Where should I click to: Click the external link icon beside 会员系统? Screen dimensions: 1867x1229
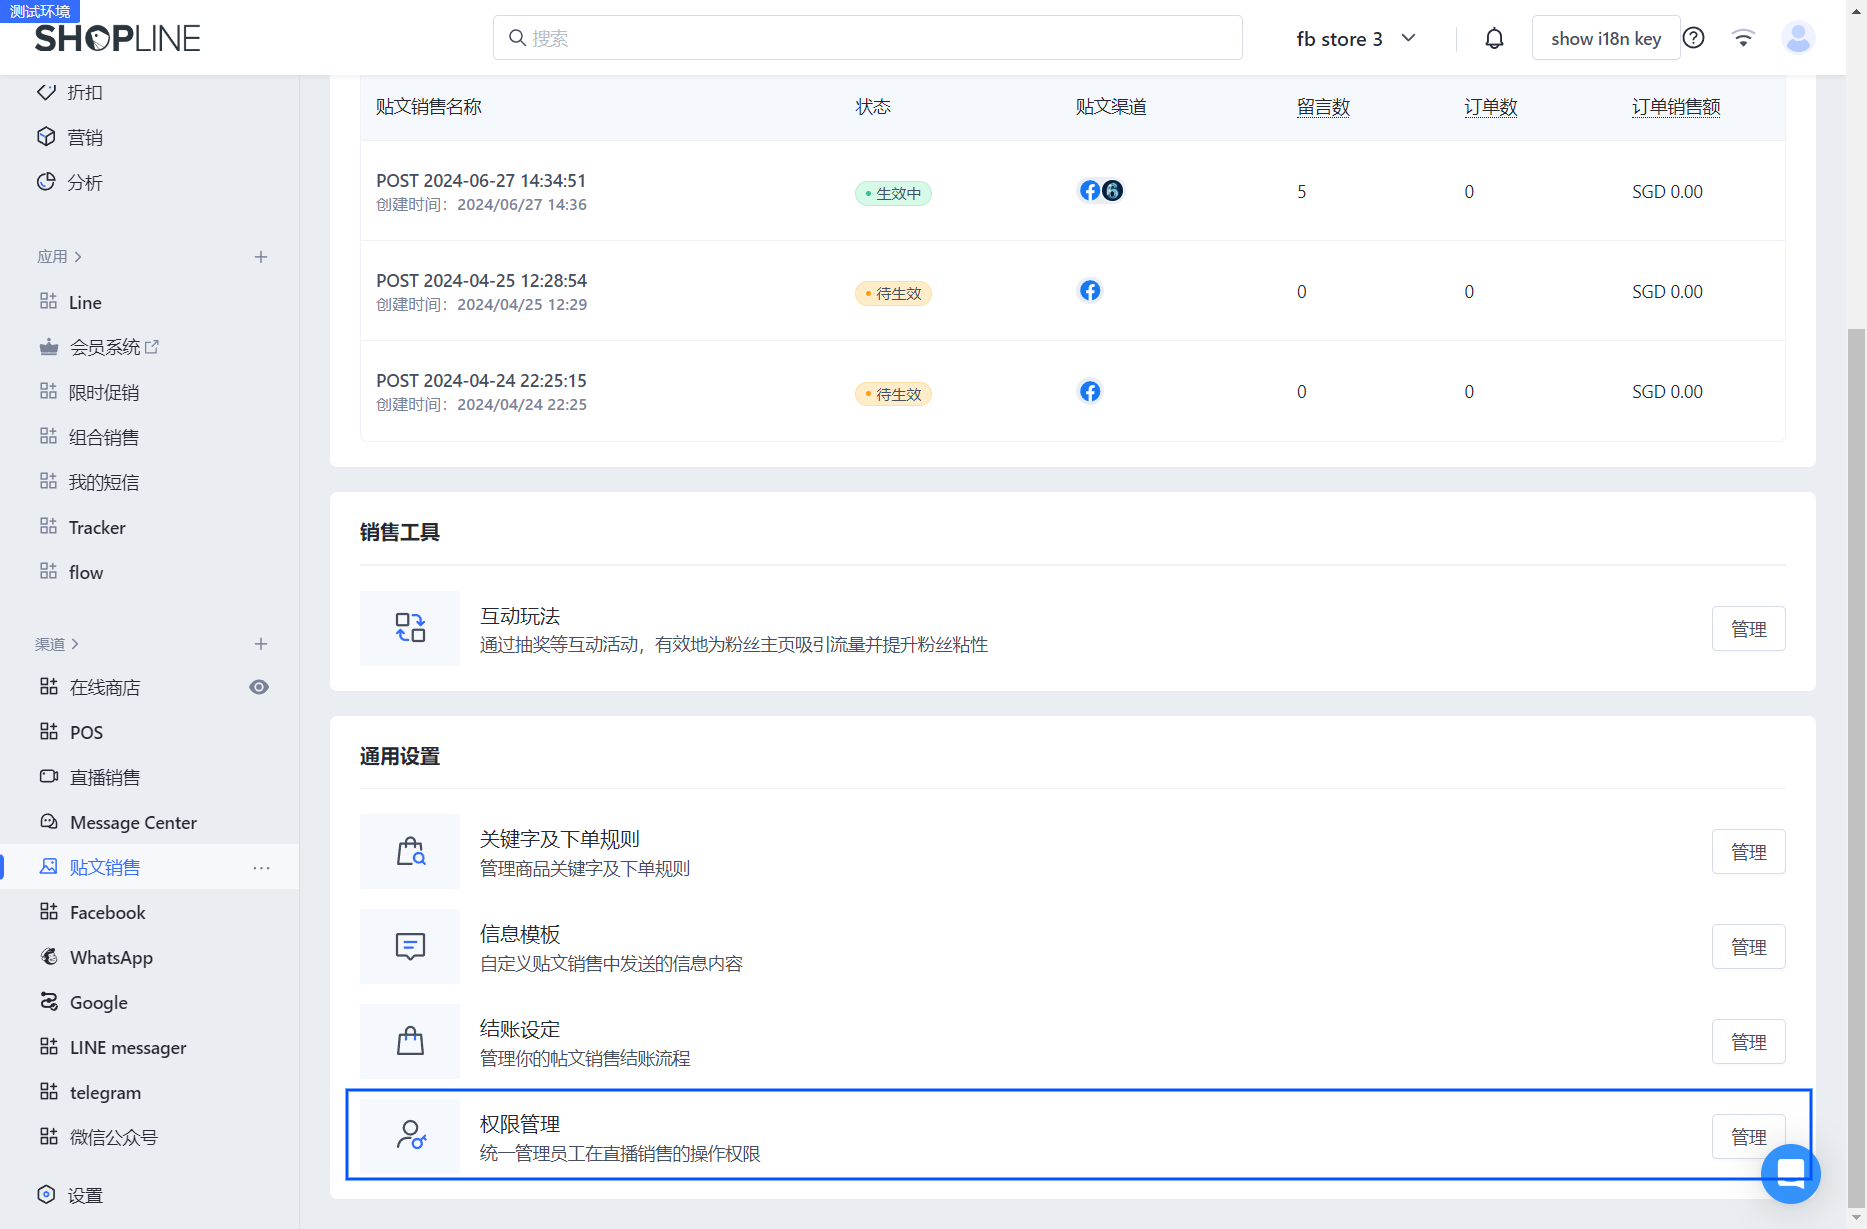tap(152, 347)
